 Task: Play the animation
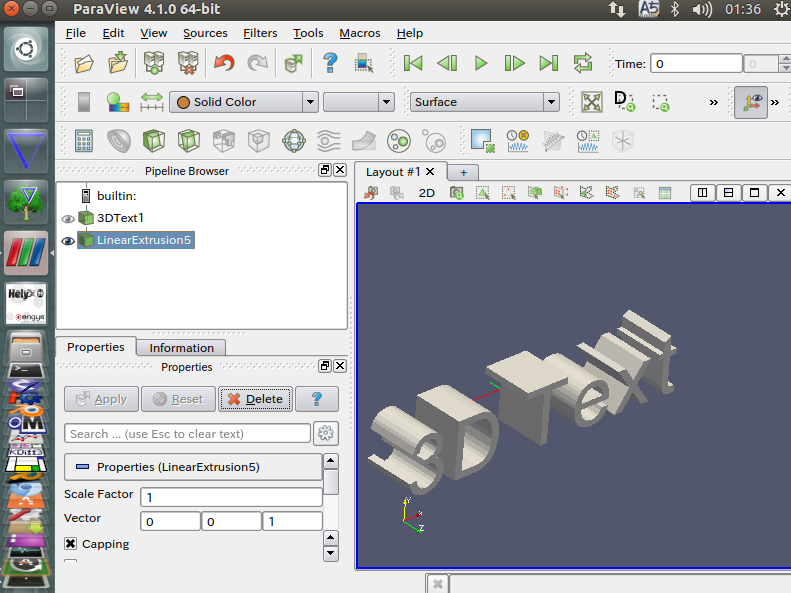click(481, 64)
